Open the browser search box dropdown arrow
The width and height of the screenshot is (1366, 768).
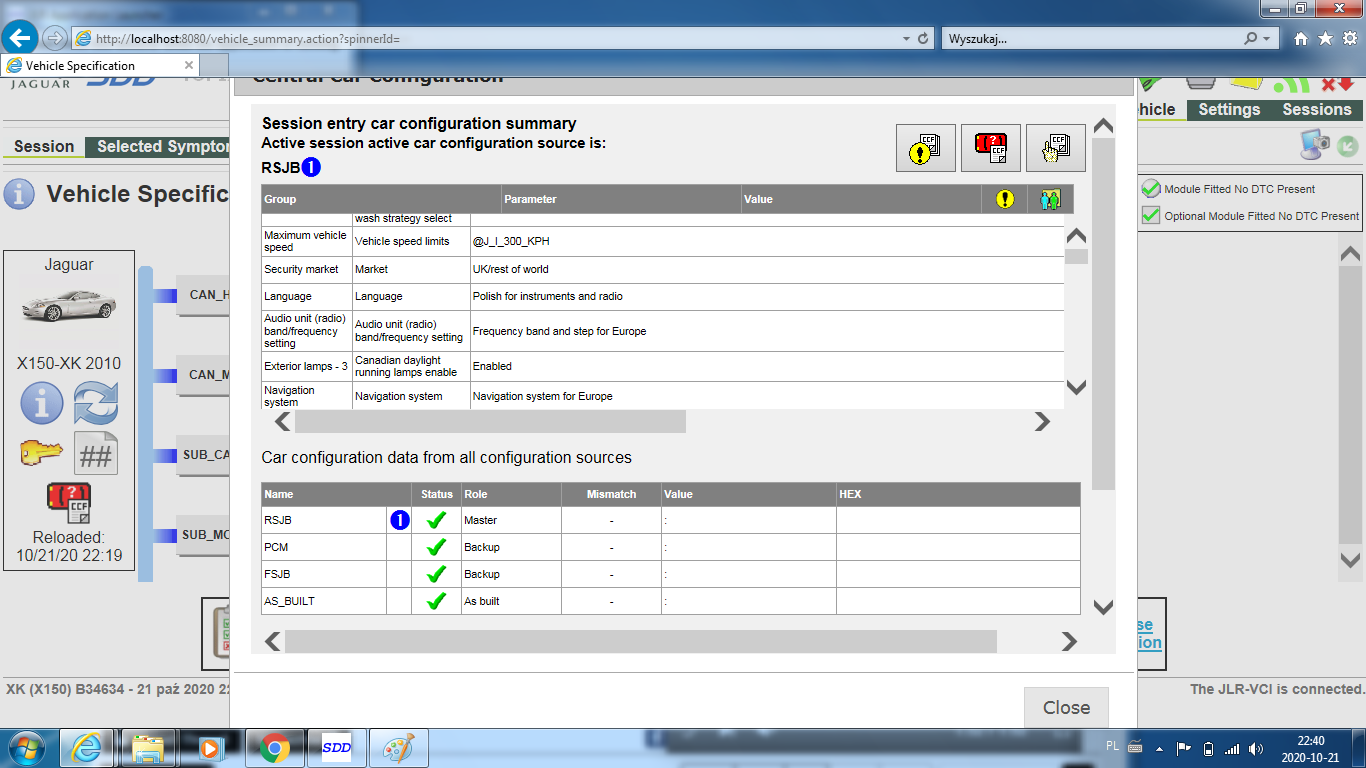(x=1268, y=38)
